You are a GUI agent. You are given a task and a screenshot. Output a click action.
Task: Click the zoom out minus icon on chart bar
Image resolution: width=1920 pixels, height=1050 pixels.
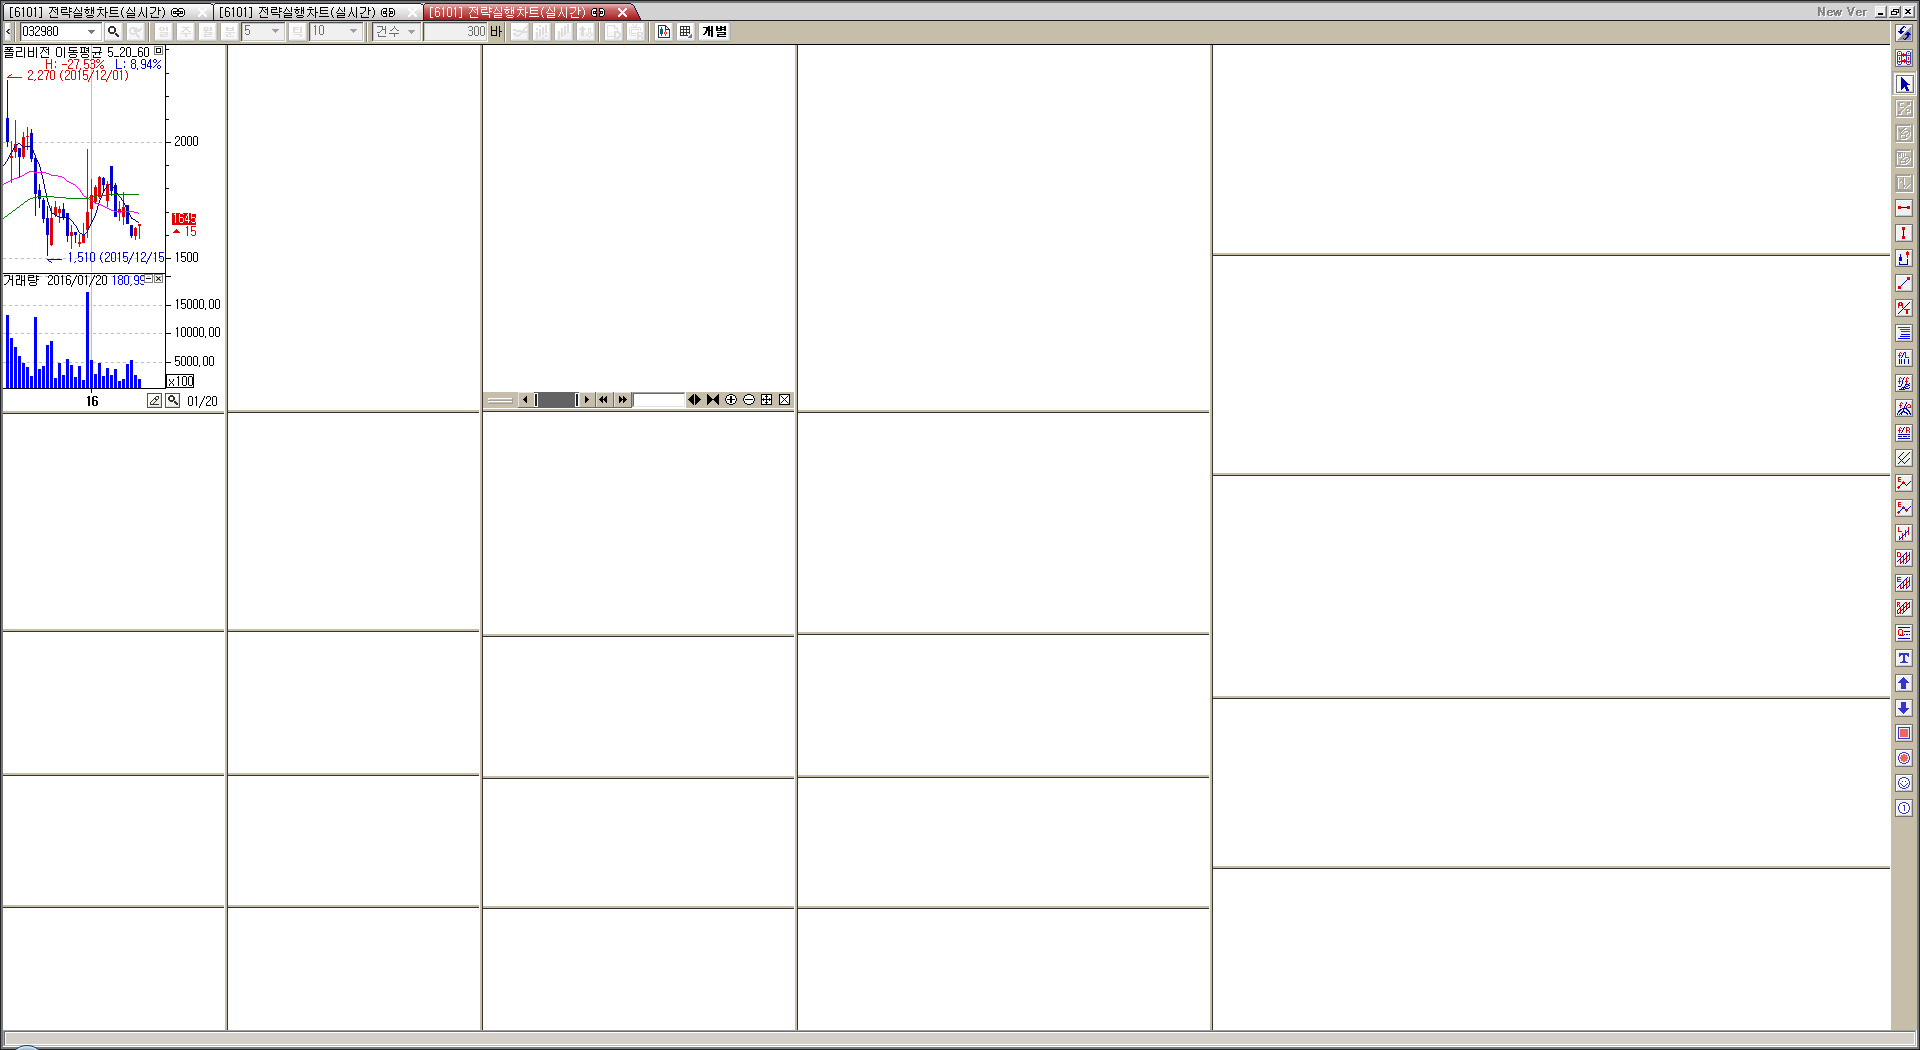(749, 400)
